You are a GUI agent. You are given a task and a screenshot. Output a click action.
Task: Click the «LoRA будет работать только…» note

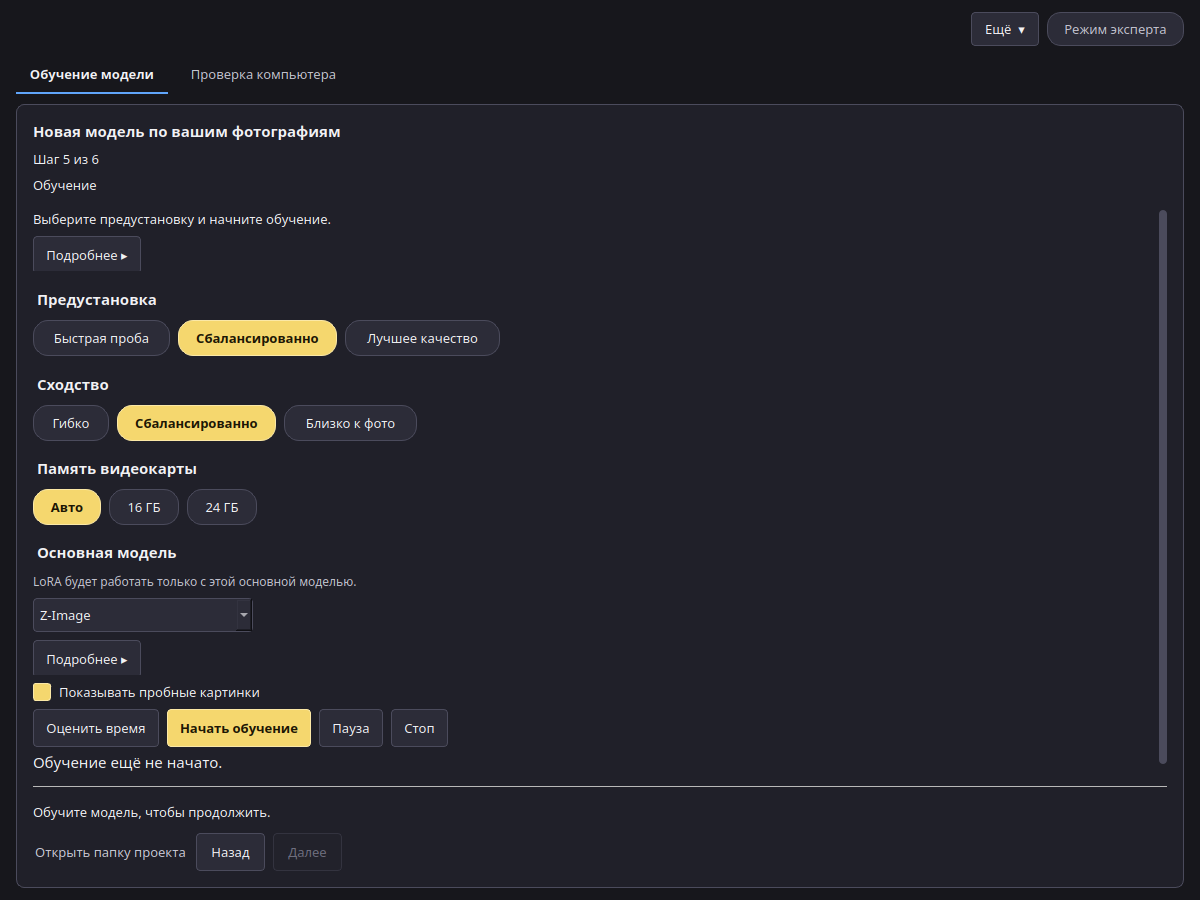195,581
